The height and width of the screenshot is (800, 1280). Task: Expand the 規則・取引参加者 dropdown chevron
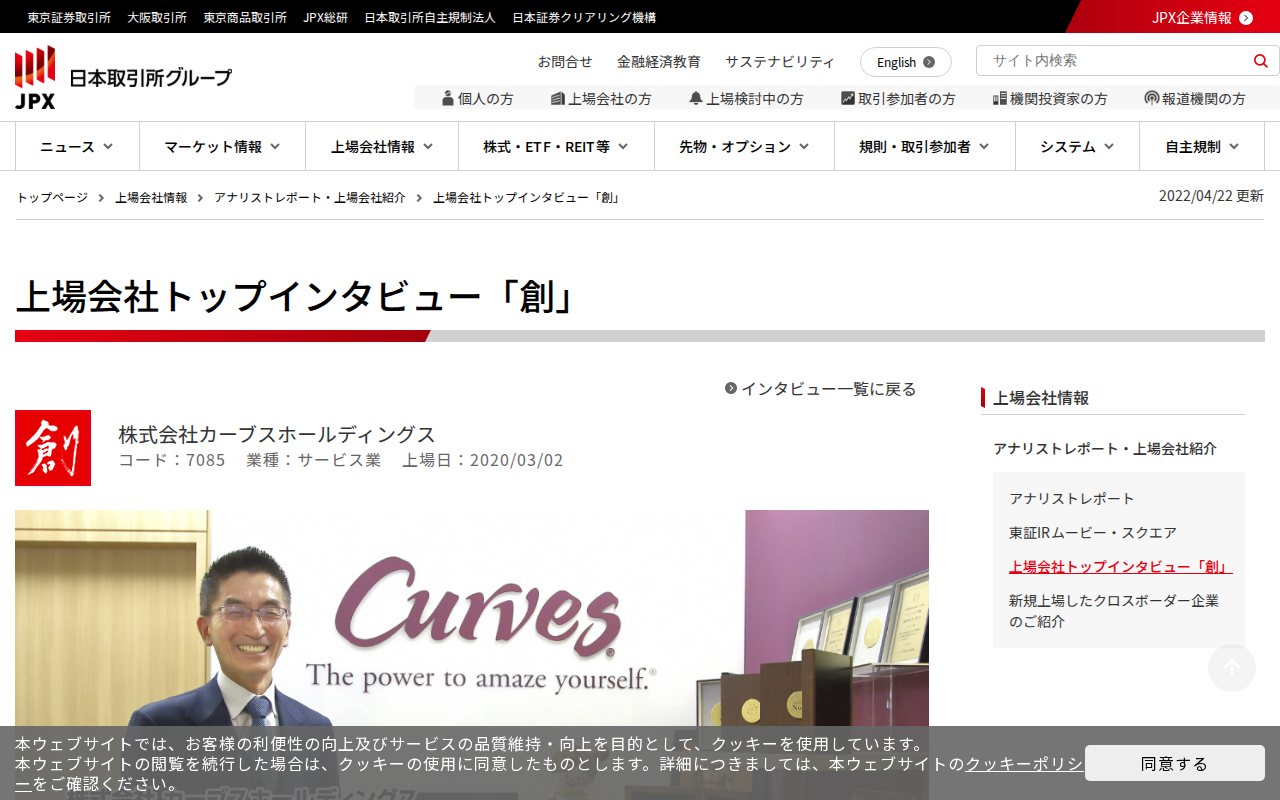coord(984,147)
